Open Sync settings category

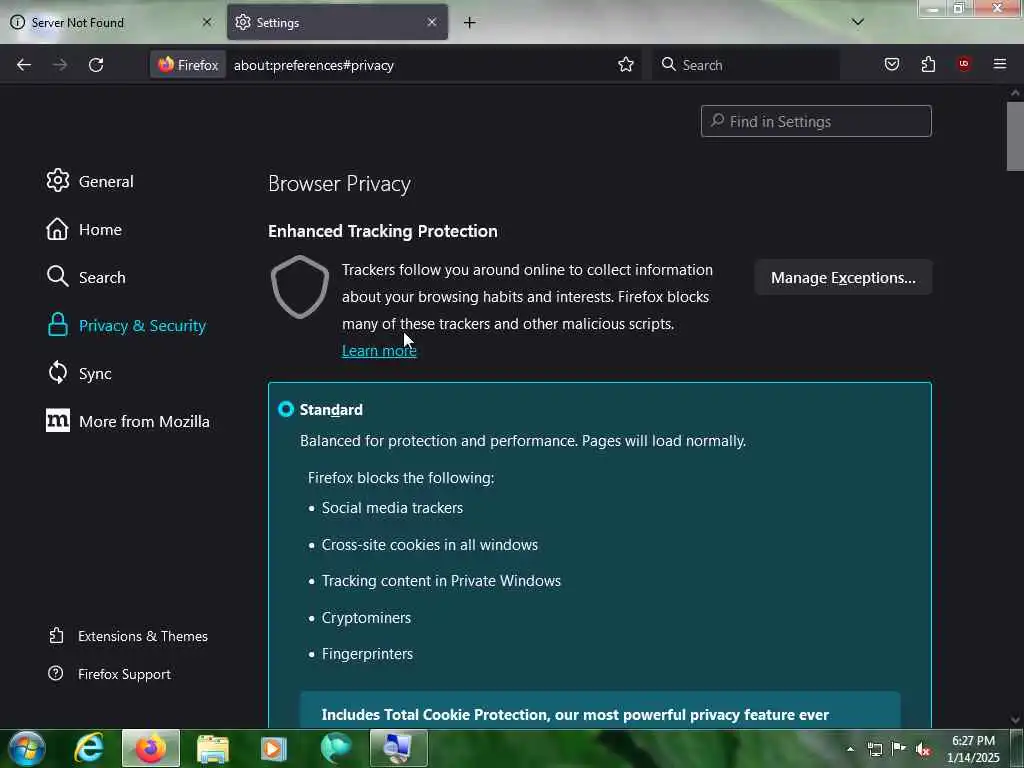click(x=79, y=373)
